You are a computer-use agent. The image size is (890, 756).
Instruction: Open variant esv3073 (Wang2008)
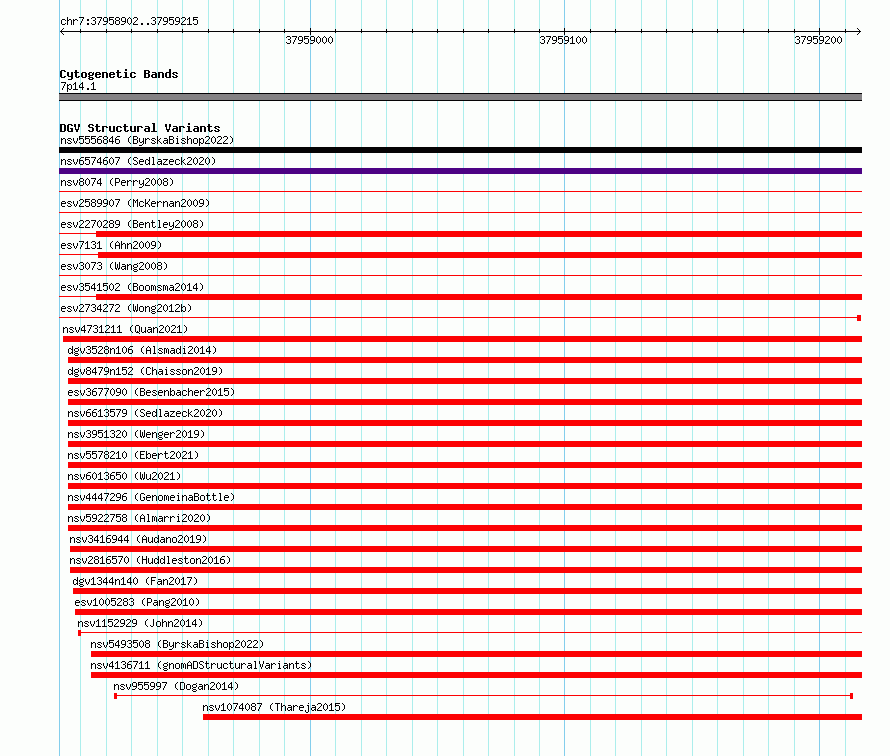114,266
